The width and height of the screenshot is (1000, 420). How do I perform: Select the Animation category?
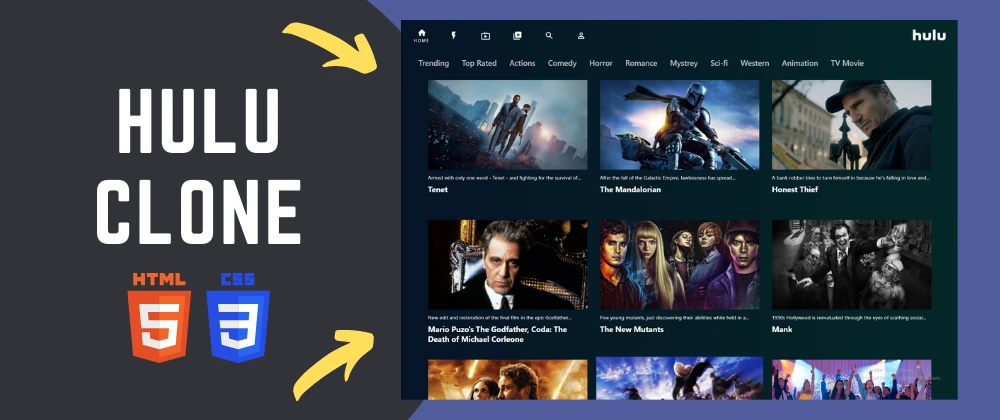coord(800,63)
